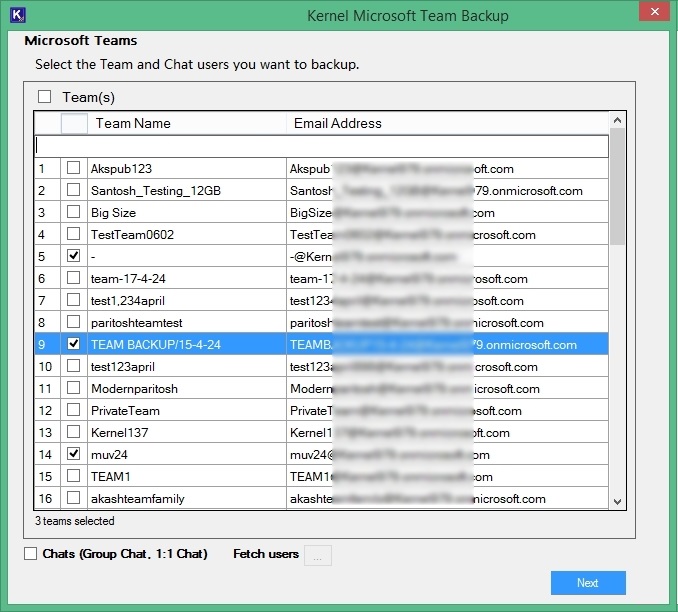Click the Fetch users browse button
This screenshot has height=612, width=678.
(318, 555)
